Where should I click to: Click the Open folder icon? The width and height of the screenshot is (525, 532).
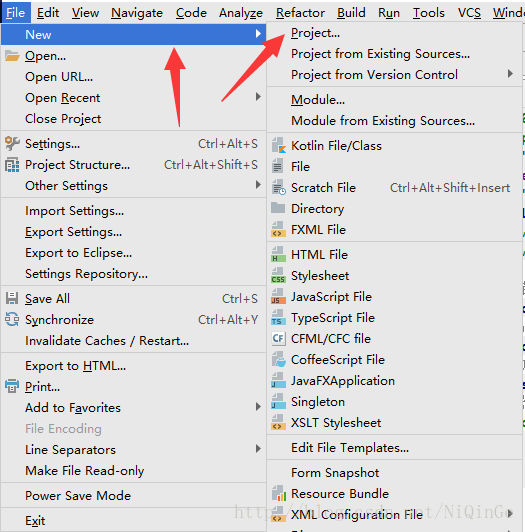pos(12,56)
